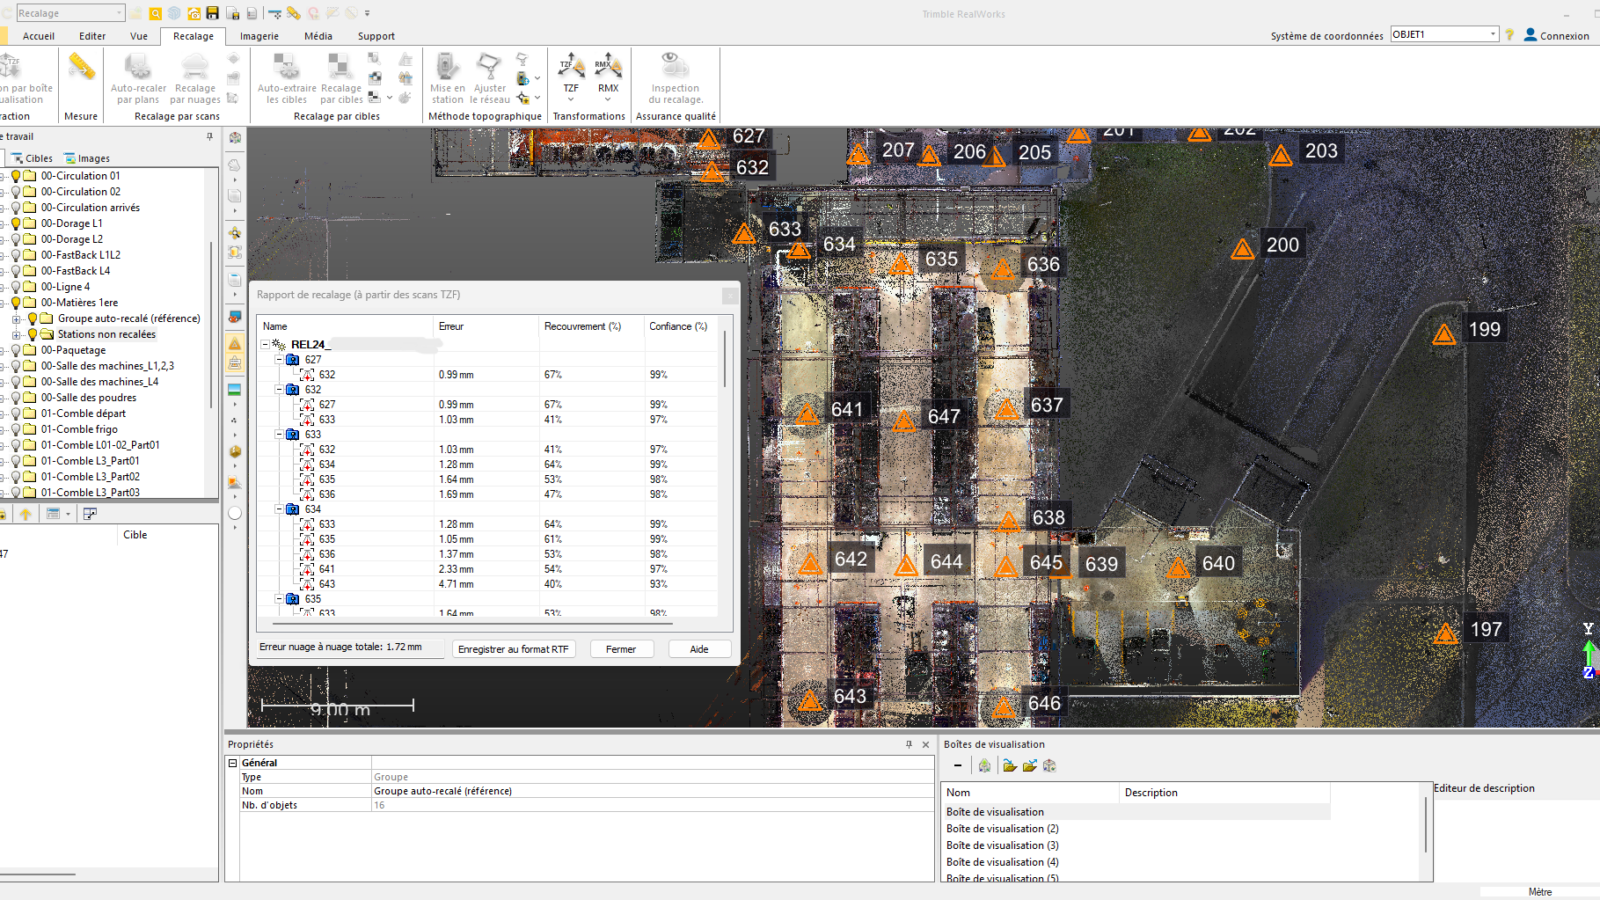The width and height of the screenshot is (1600, 900).
Task: Switch to the Imagerie ribbon tab
Action: pos(259,36)
